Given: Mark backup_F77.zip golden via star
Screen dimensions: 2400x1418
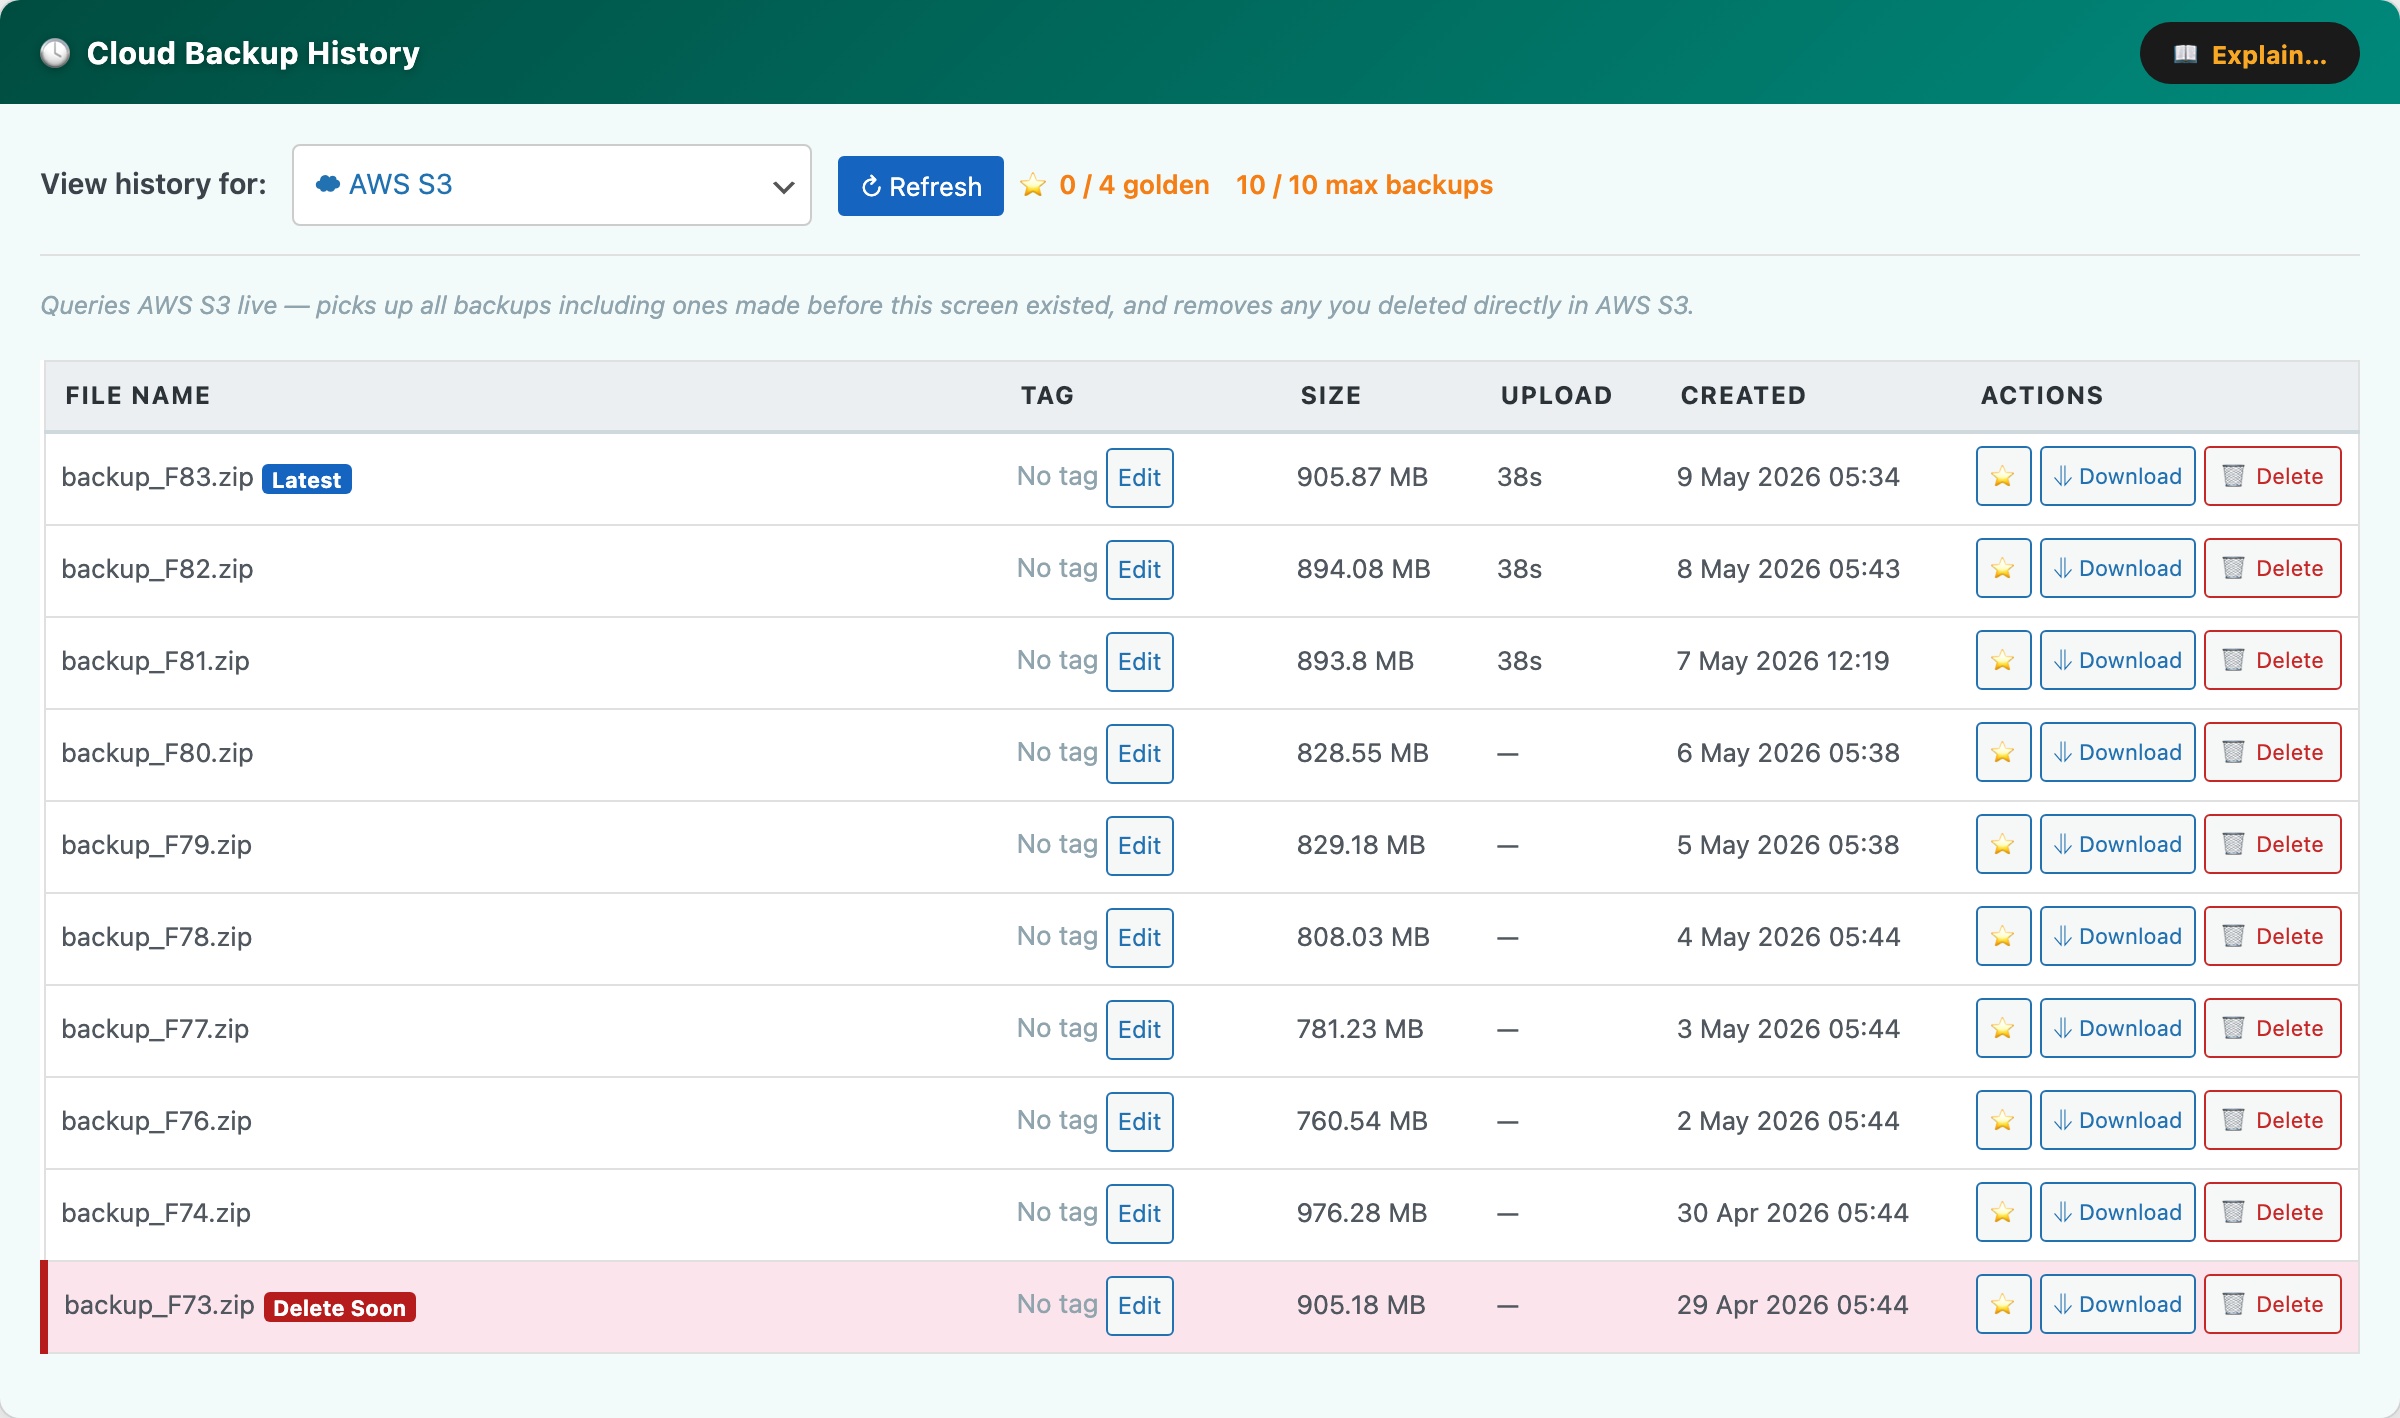Looking at the screenshot, I should coord(2003,1029).
